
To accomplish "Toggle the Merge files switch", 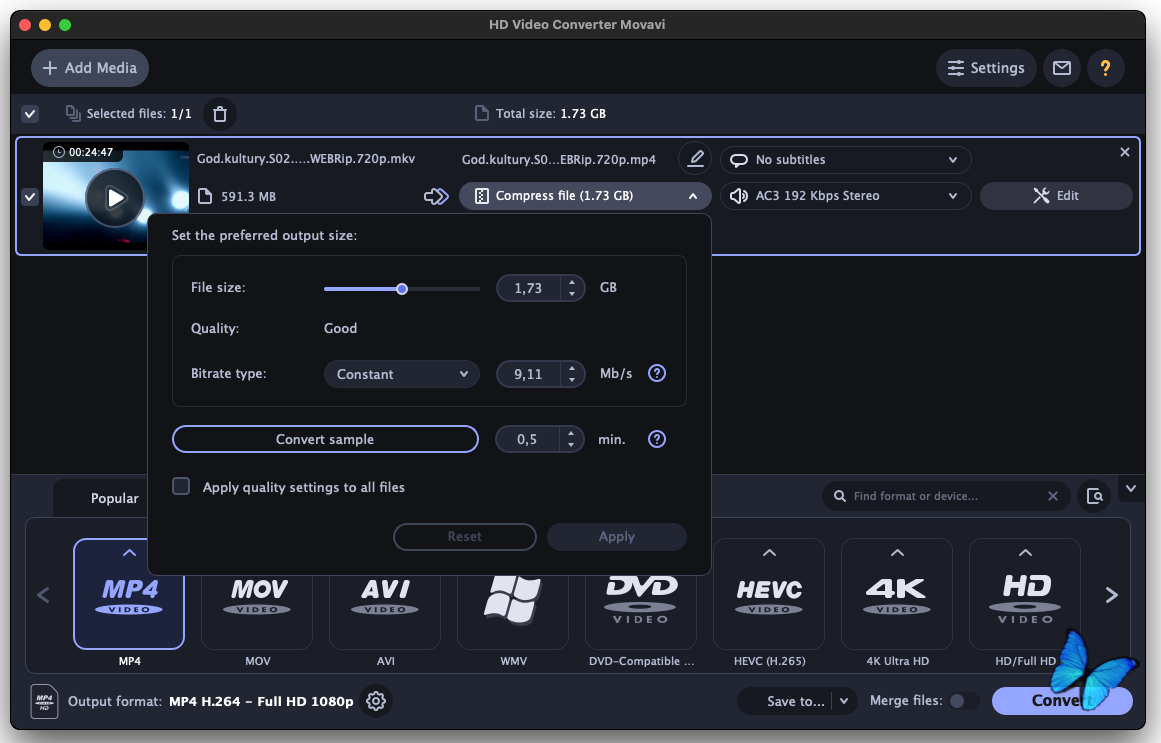I will [x=963, y=701].
